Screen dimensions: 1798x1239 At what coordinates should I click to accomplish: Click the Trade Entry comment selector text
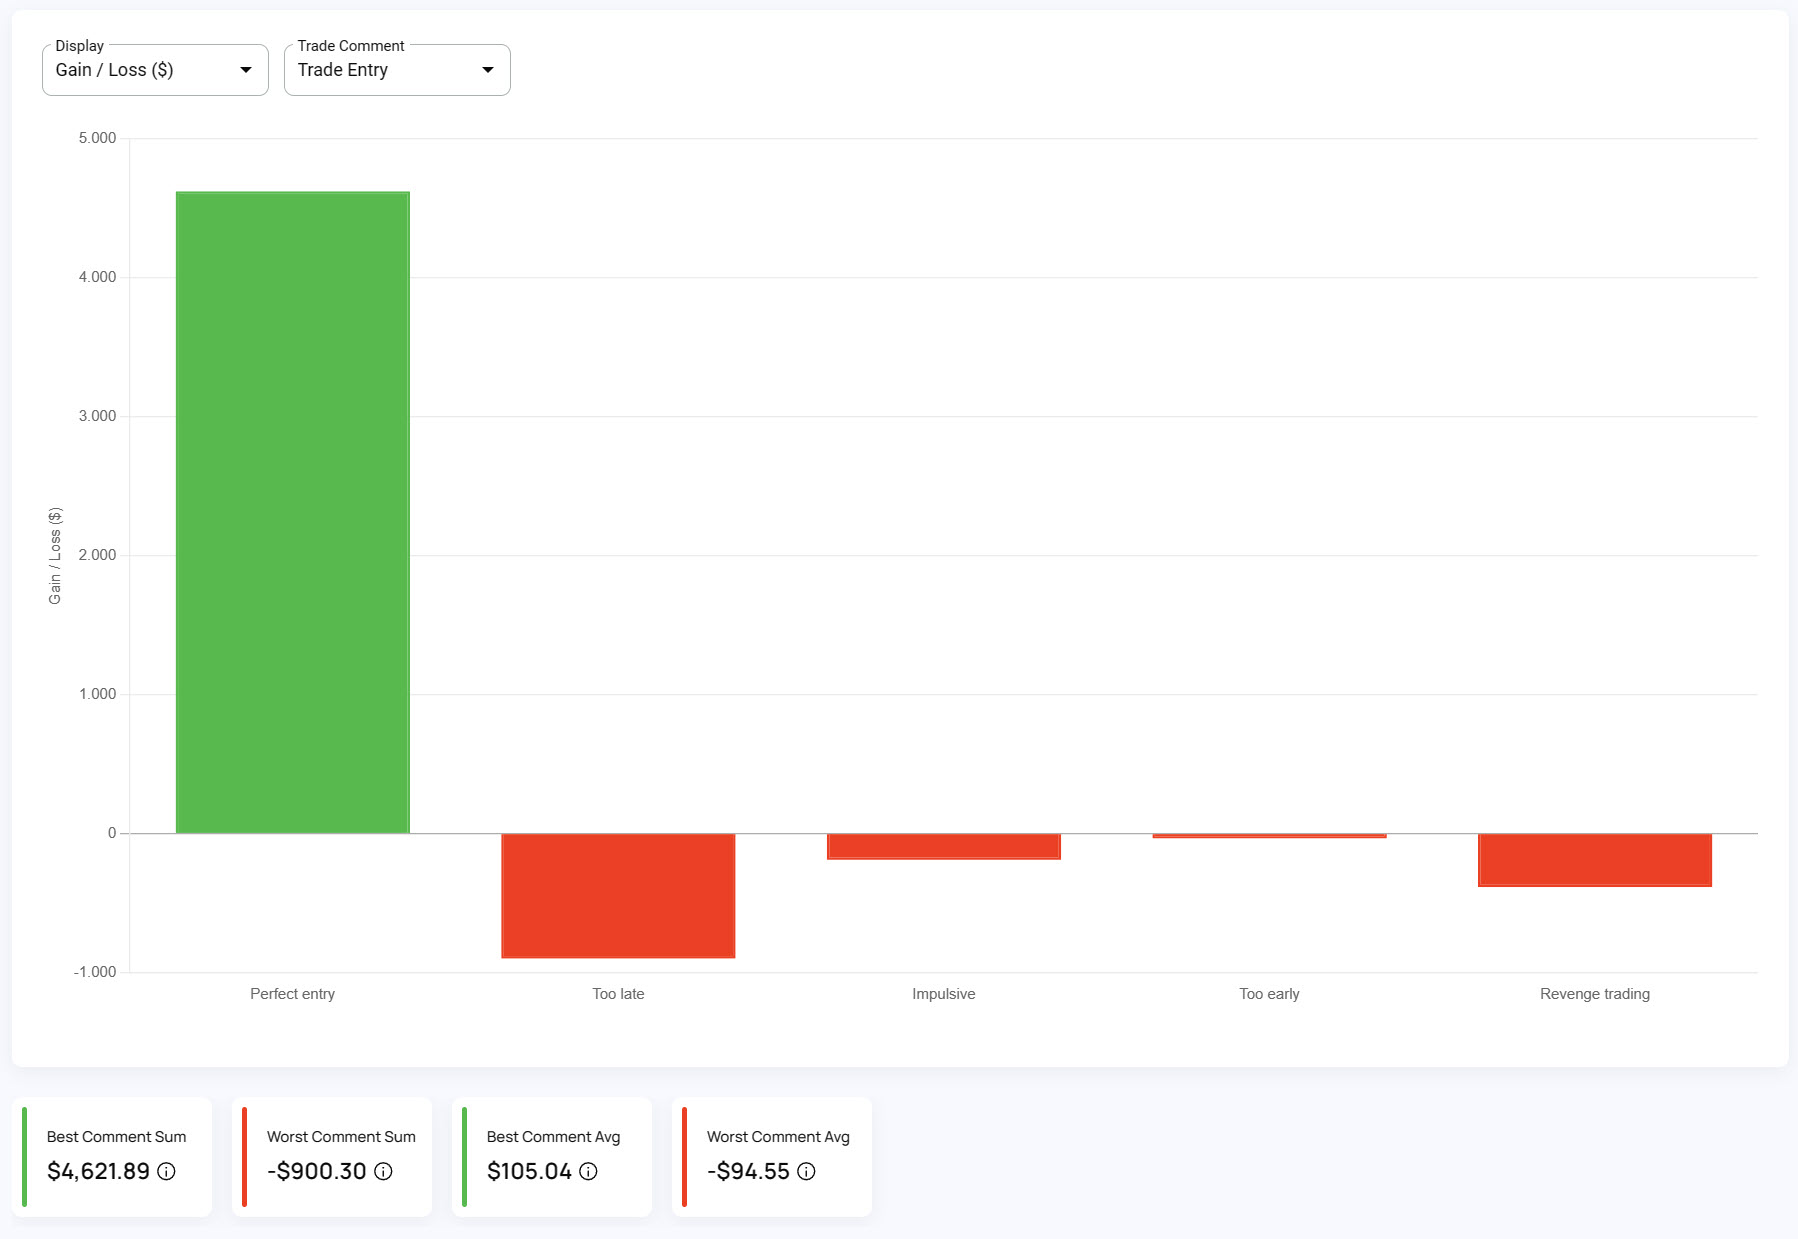[x=343, y=70]
